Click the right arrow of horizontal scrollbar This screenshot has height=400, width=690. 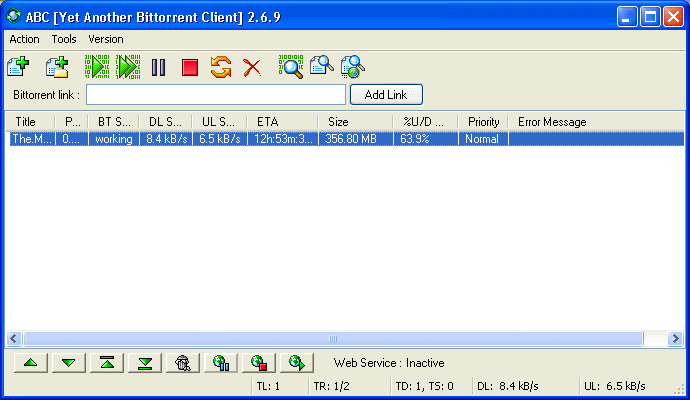(x=676, y=338)
